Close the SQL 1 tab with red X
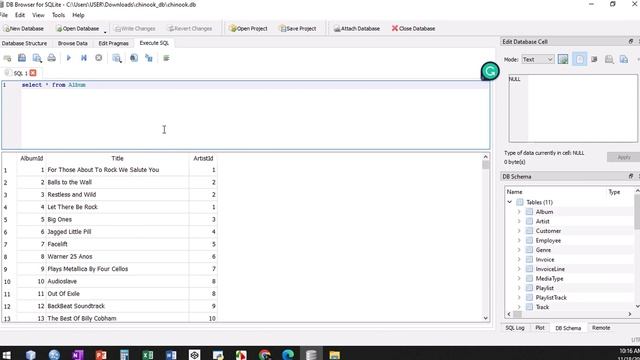The height and width of the screenshot is (360, 640). tap(33, 73)
